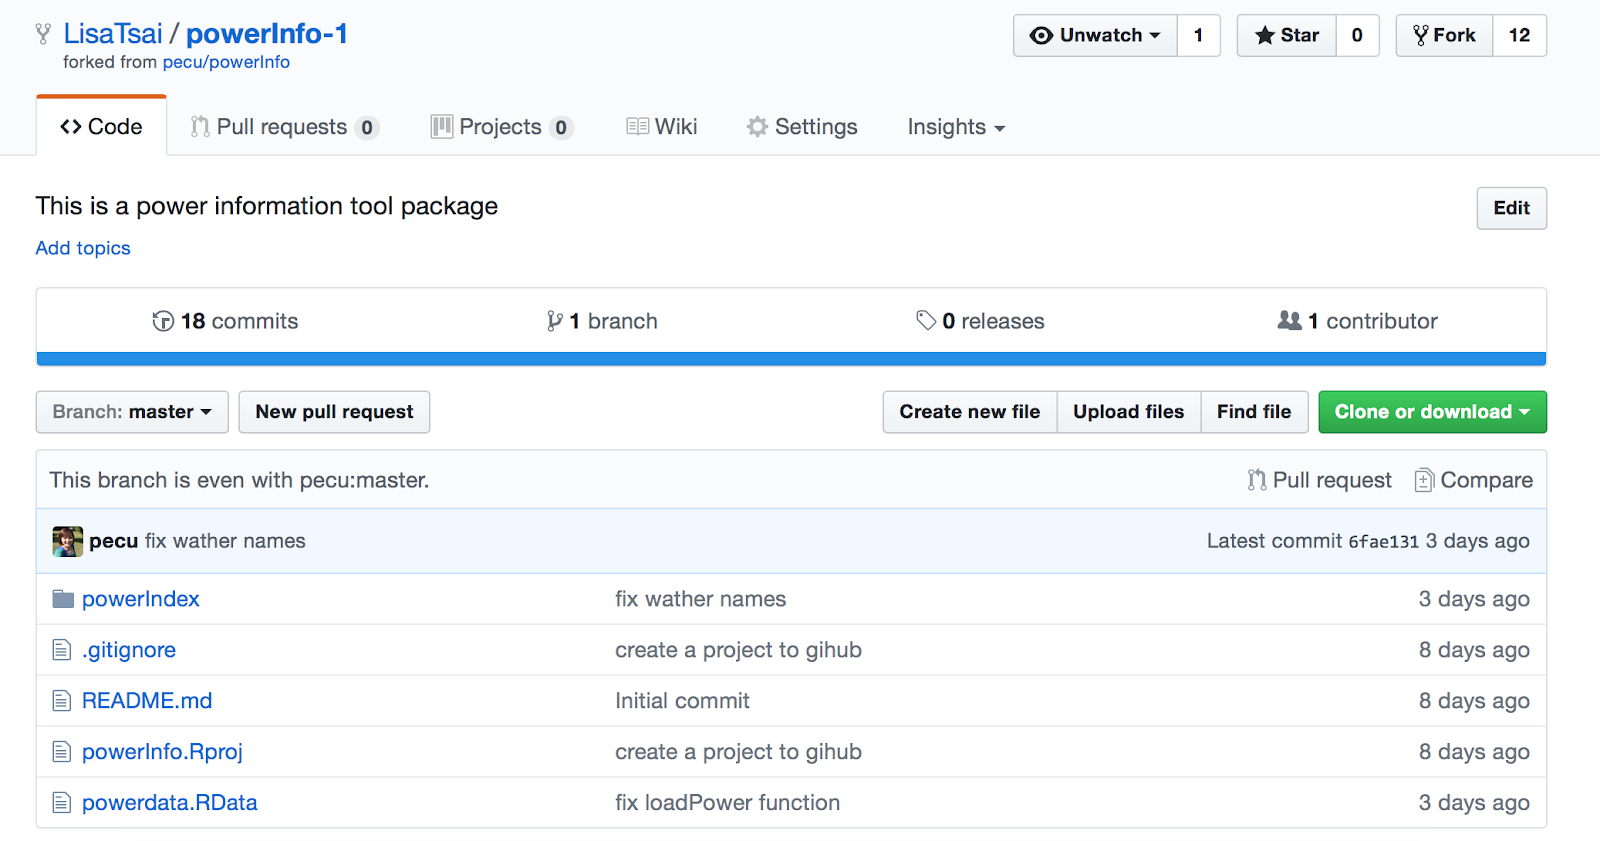Click the forks count 12
Screen dimensions: 1600x841
pyautogui.click(x=1519, y=36)
